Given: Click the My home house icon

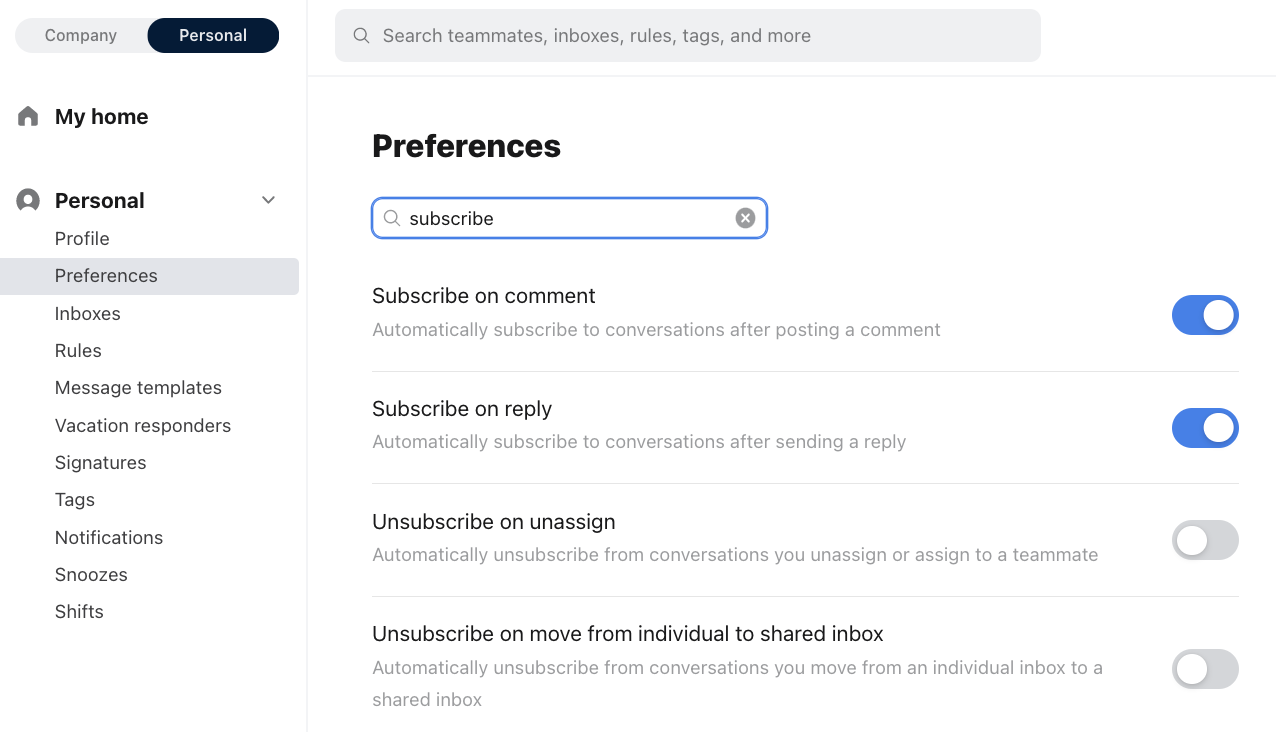Looking at the screenshot, I should tap(28, 116).
